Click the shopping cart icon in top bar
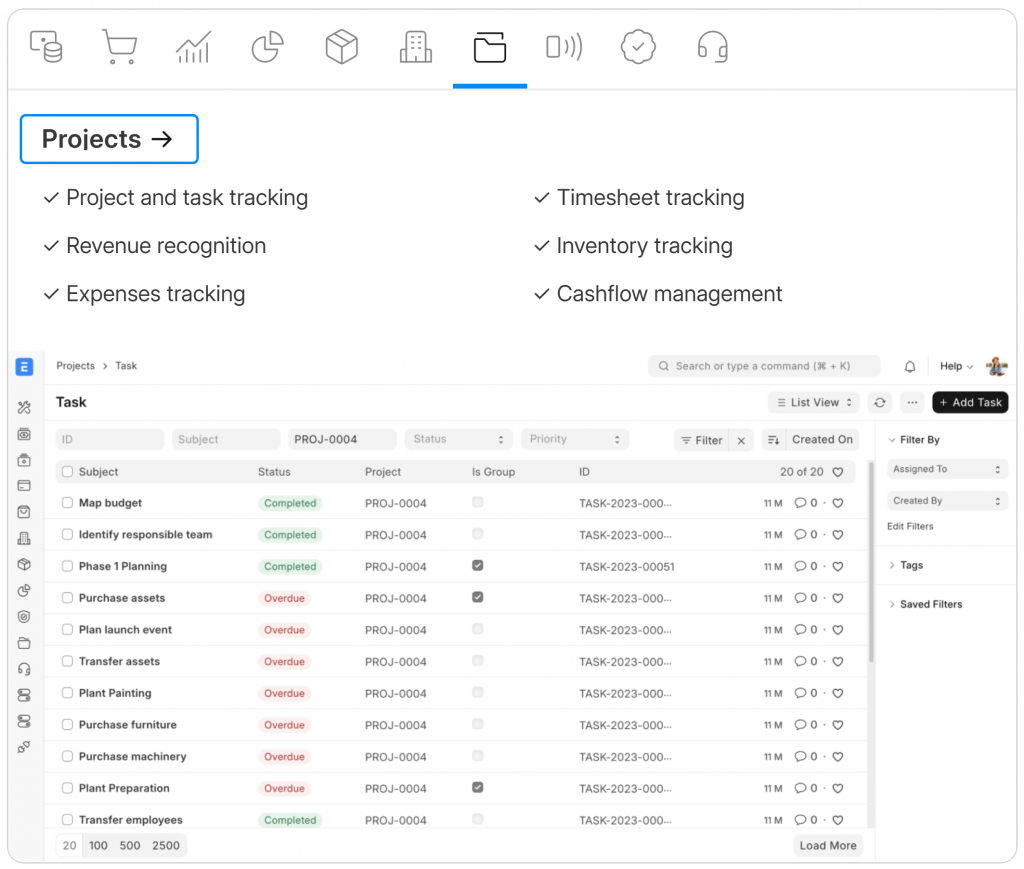 pyautogui.click(x=120, y=47)
